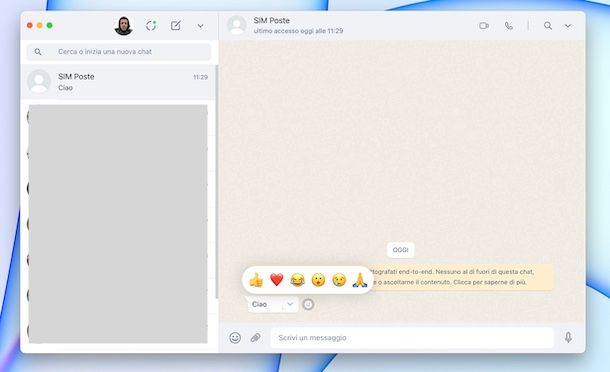Image resolution: width=610 pixels, height=372 pixels.
Task: Record a voice message with microphone
Action: 568,337
